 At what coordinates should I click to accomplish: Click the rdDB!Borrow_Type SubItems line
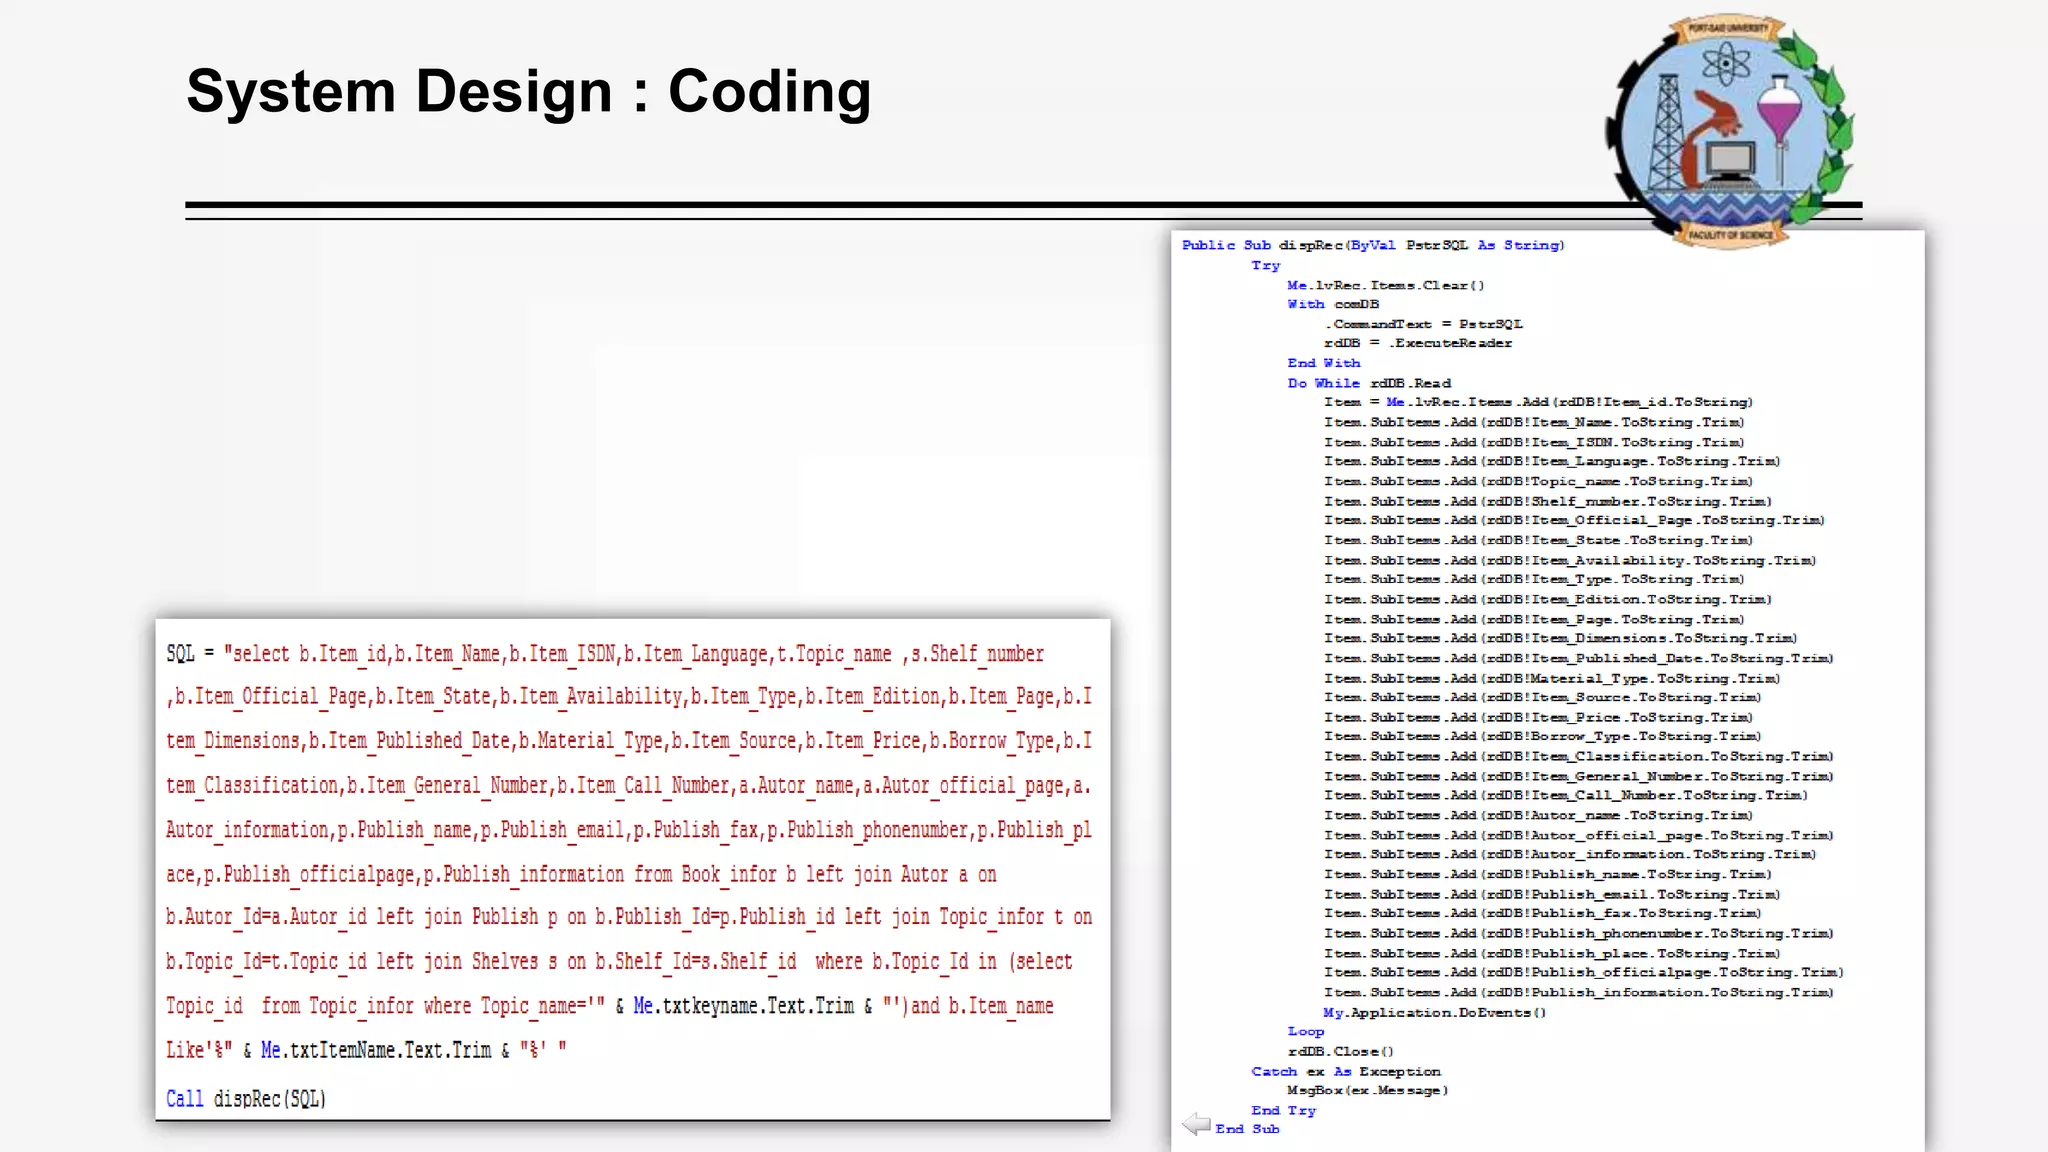click(x=1542, y=736)
